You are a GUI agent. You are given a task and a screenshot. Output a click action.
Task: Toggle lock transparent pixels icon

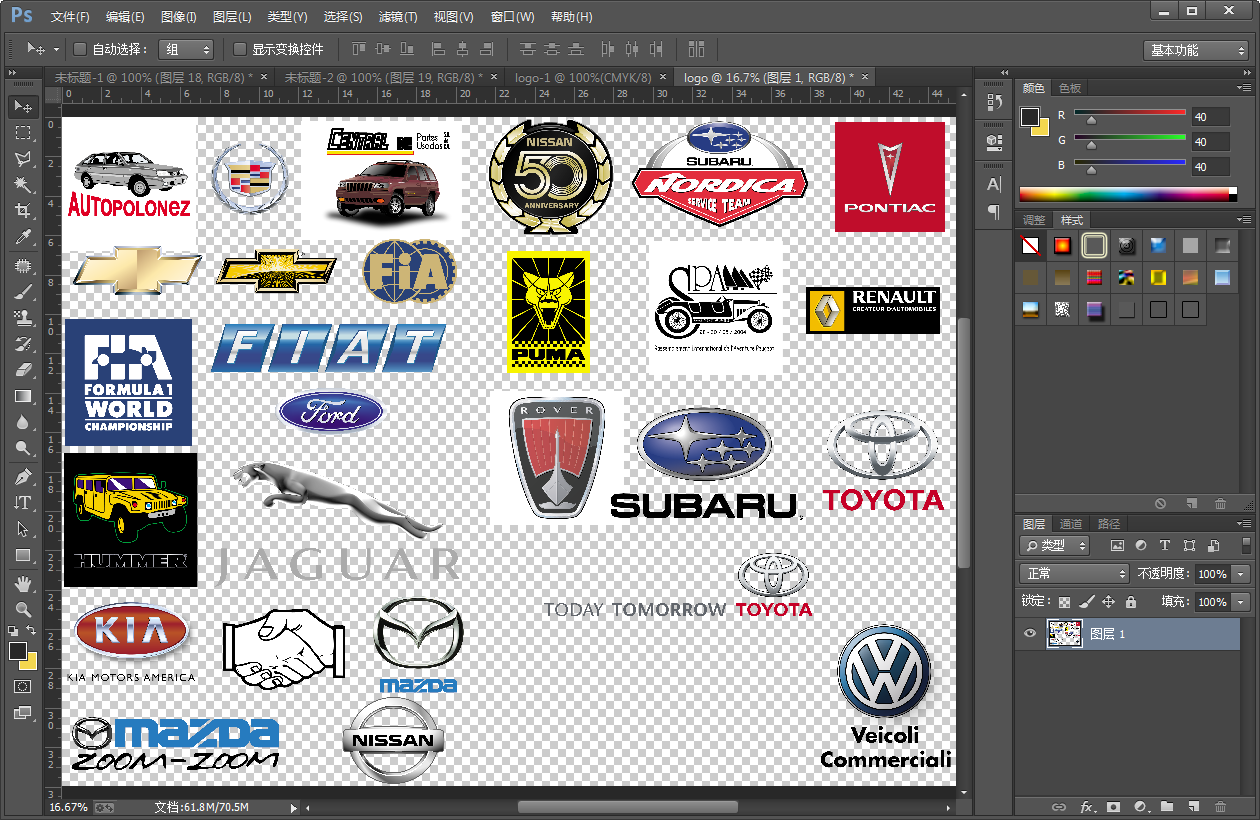tap(1064, 603)
